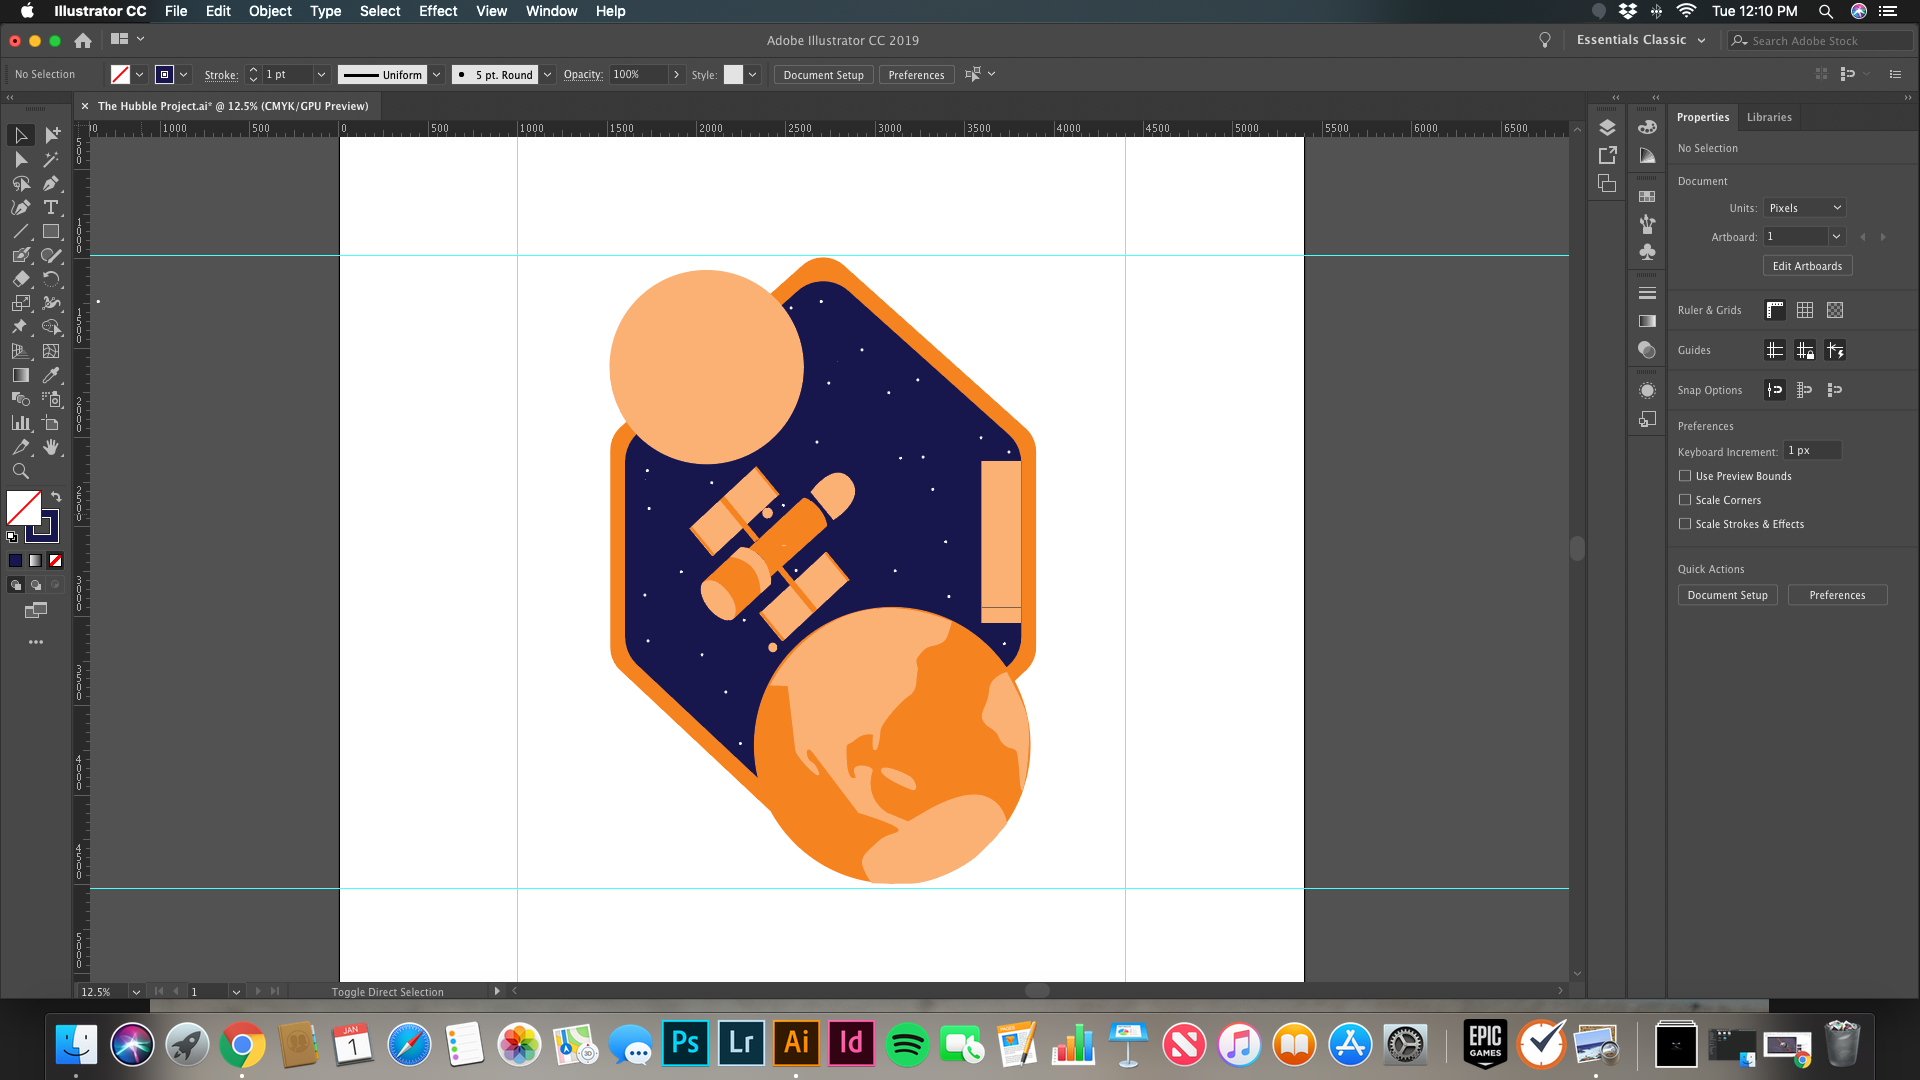Open the zoom level 12.5% dropdown
This screenshot has height=1080, width=1920.
tap(136, 992)
